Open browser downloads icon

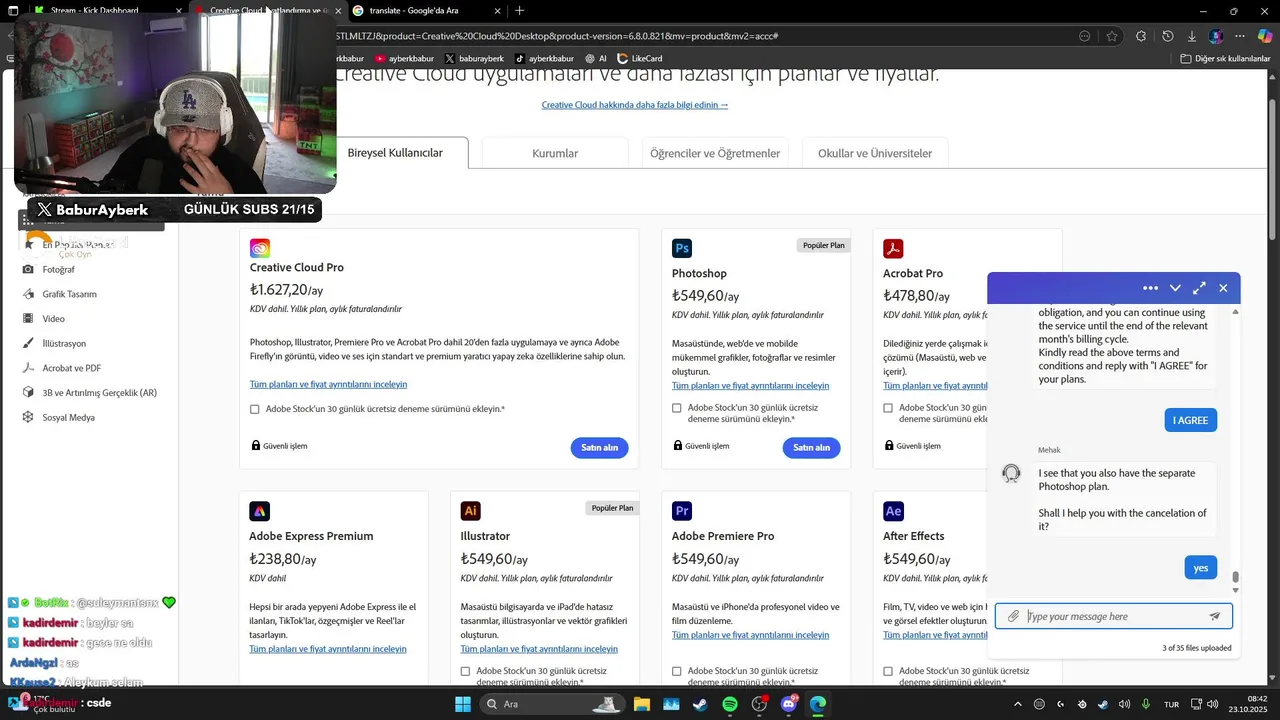1192,36
